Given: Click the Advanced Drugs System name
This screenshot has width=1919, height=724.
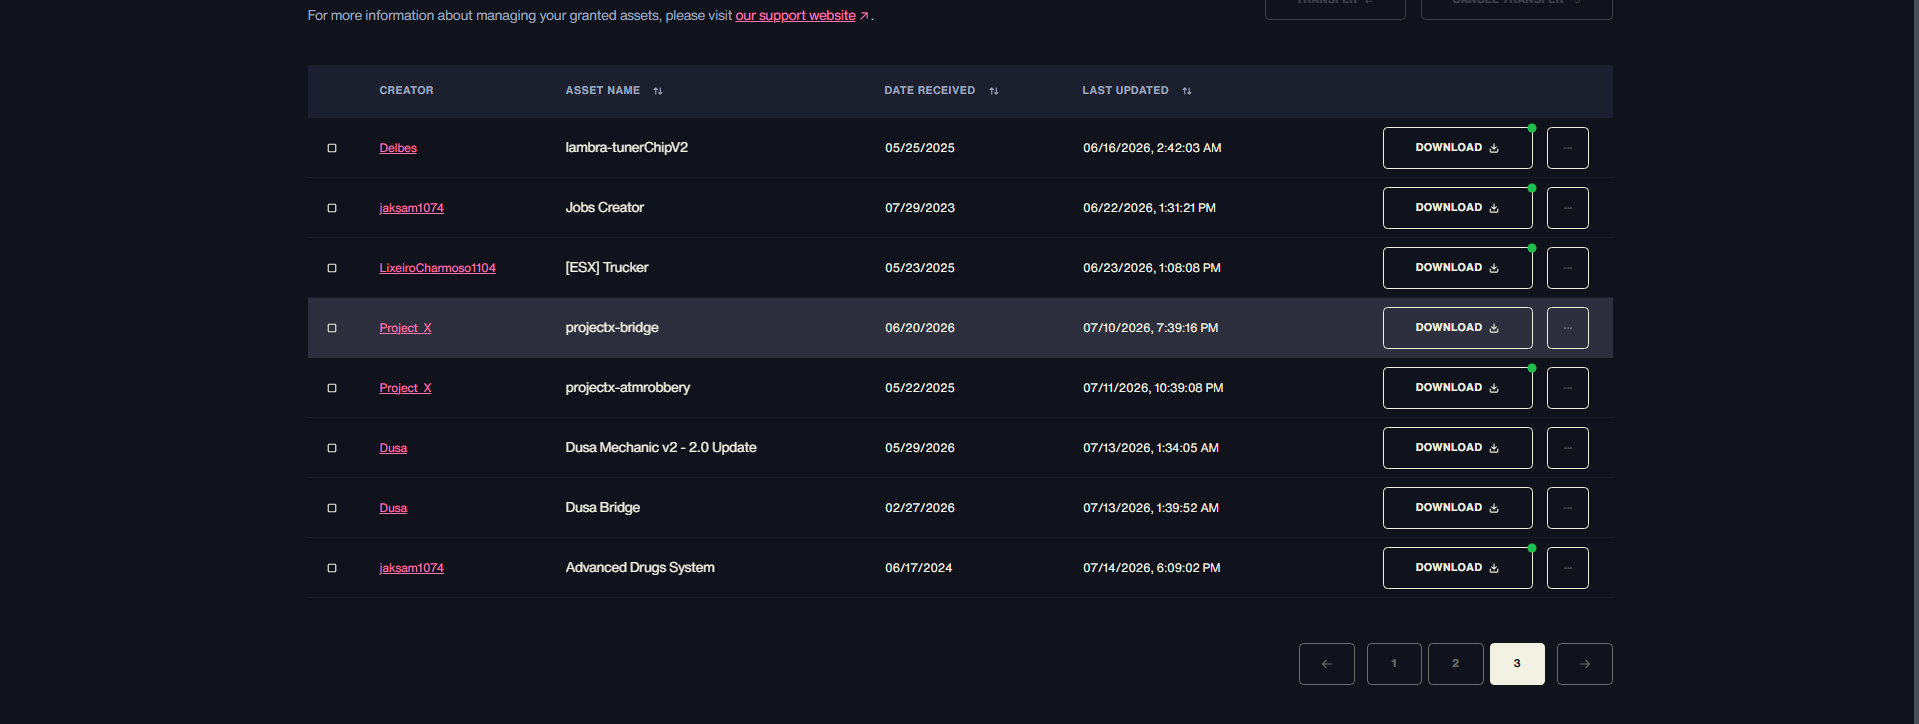Looking at the screenshot, I should point(640,568).
